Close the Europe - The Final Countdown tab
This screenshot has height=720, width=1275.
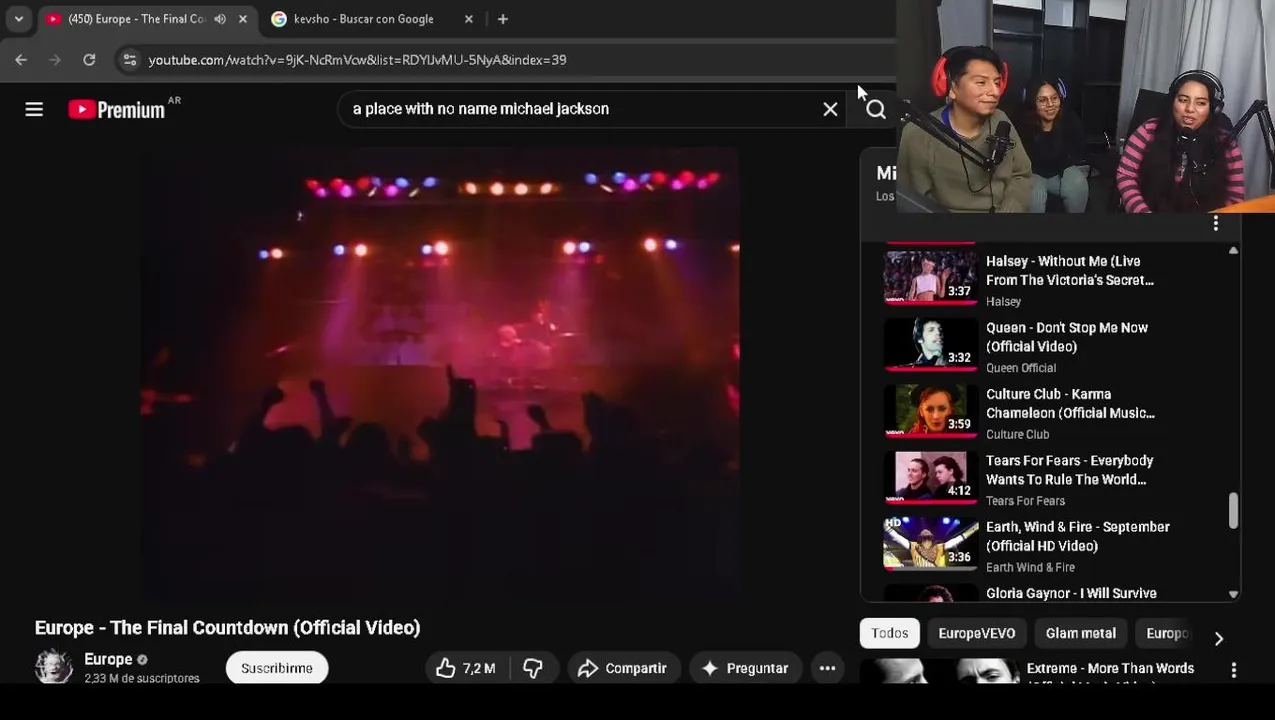tap(242, 19)
